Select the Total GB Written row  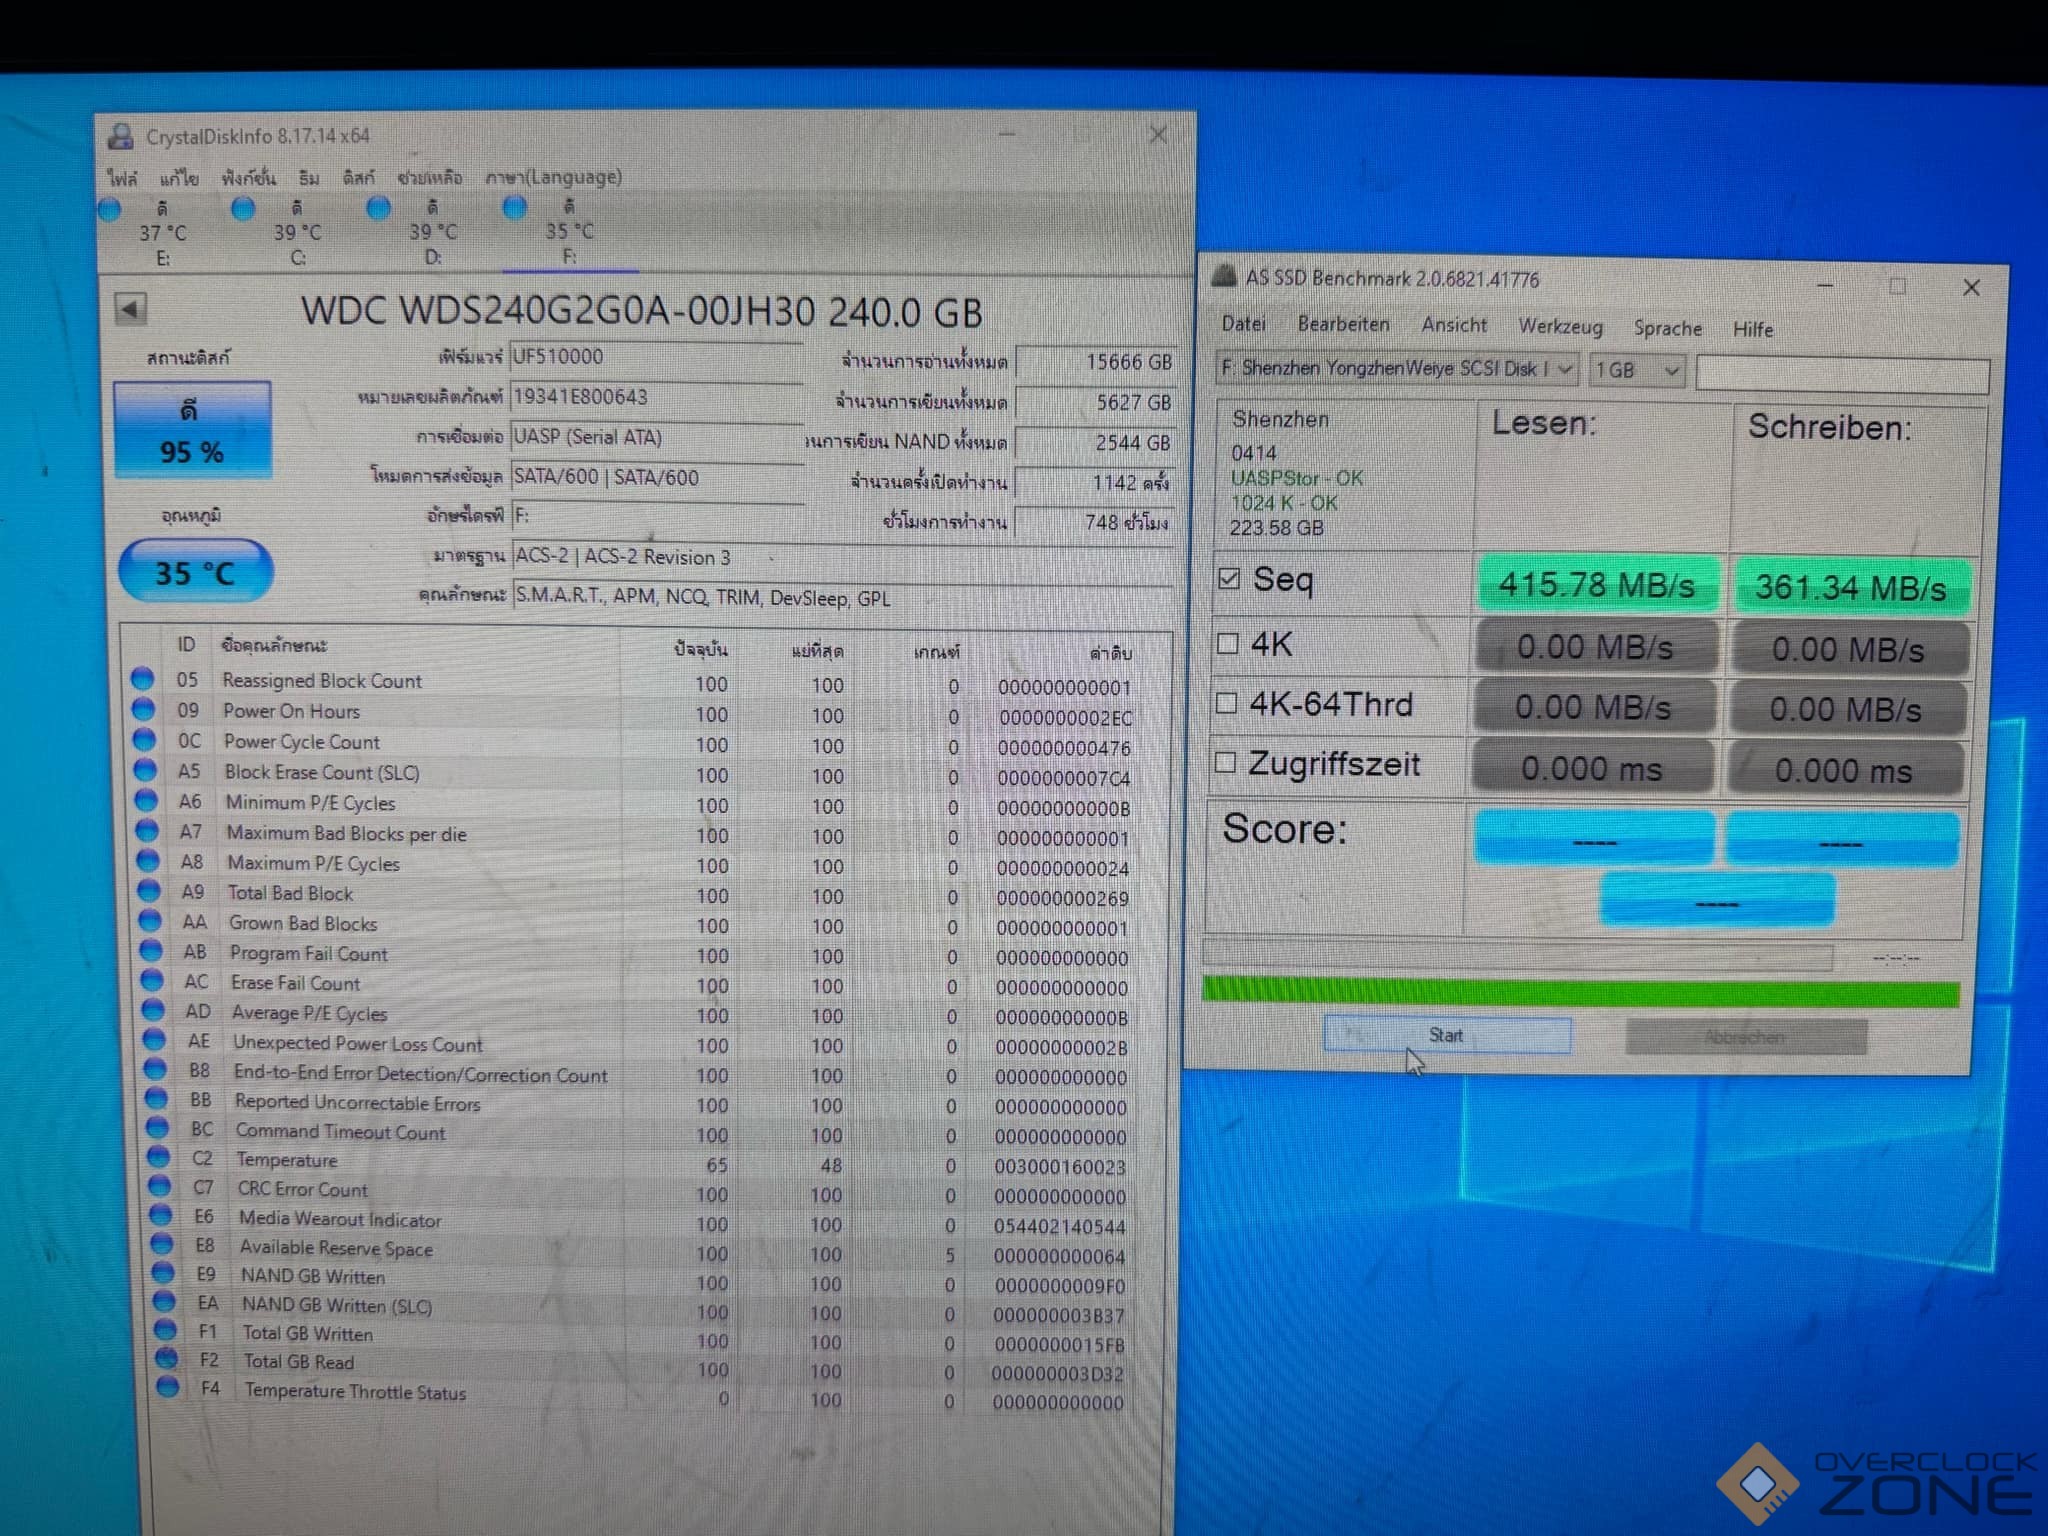tap(642, 1336)
